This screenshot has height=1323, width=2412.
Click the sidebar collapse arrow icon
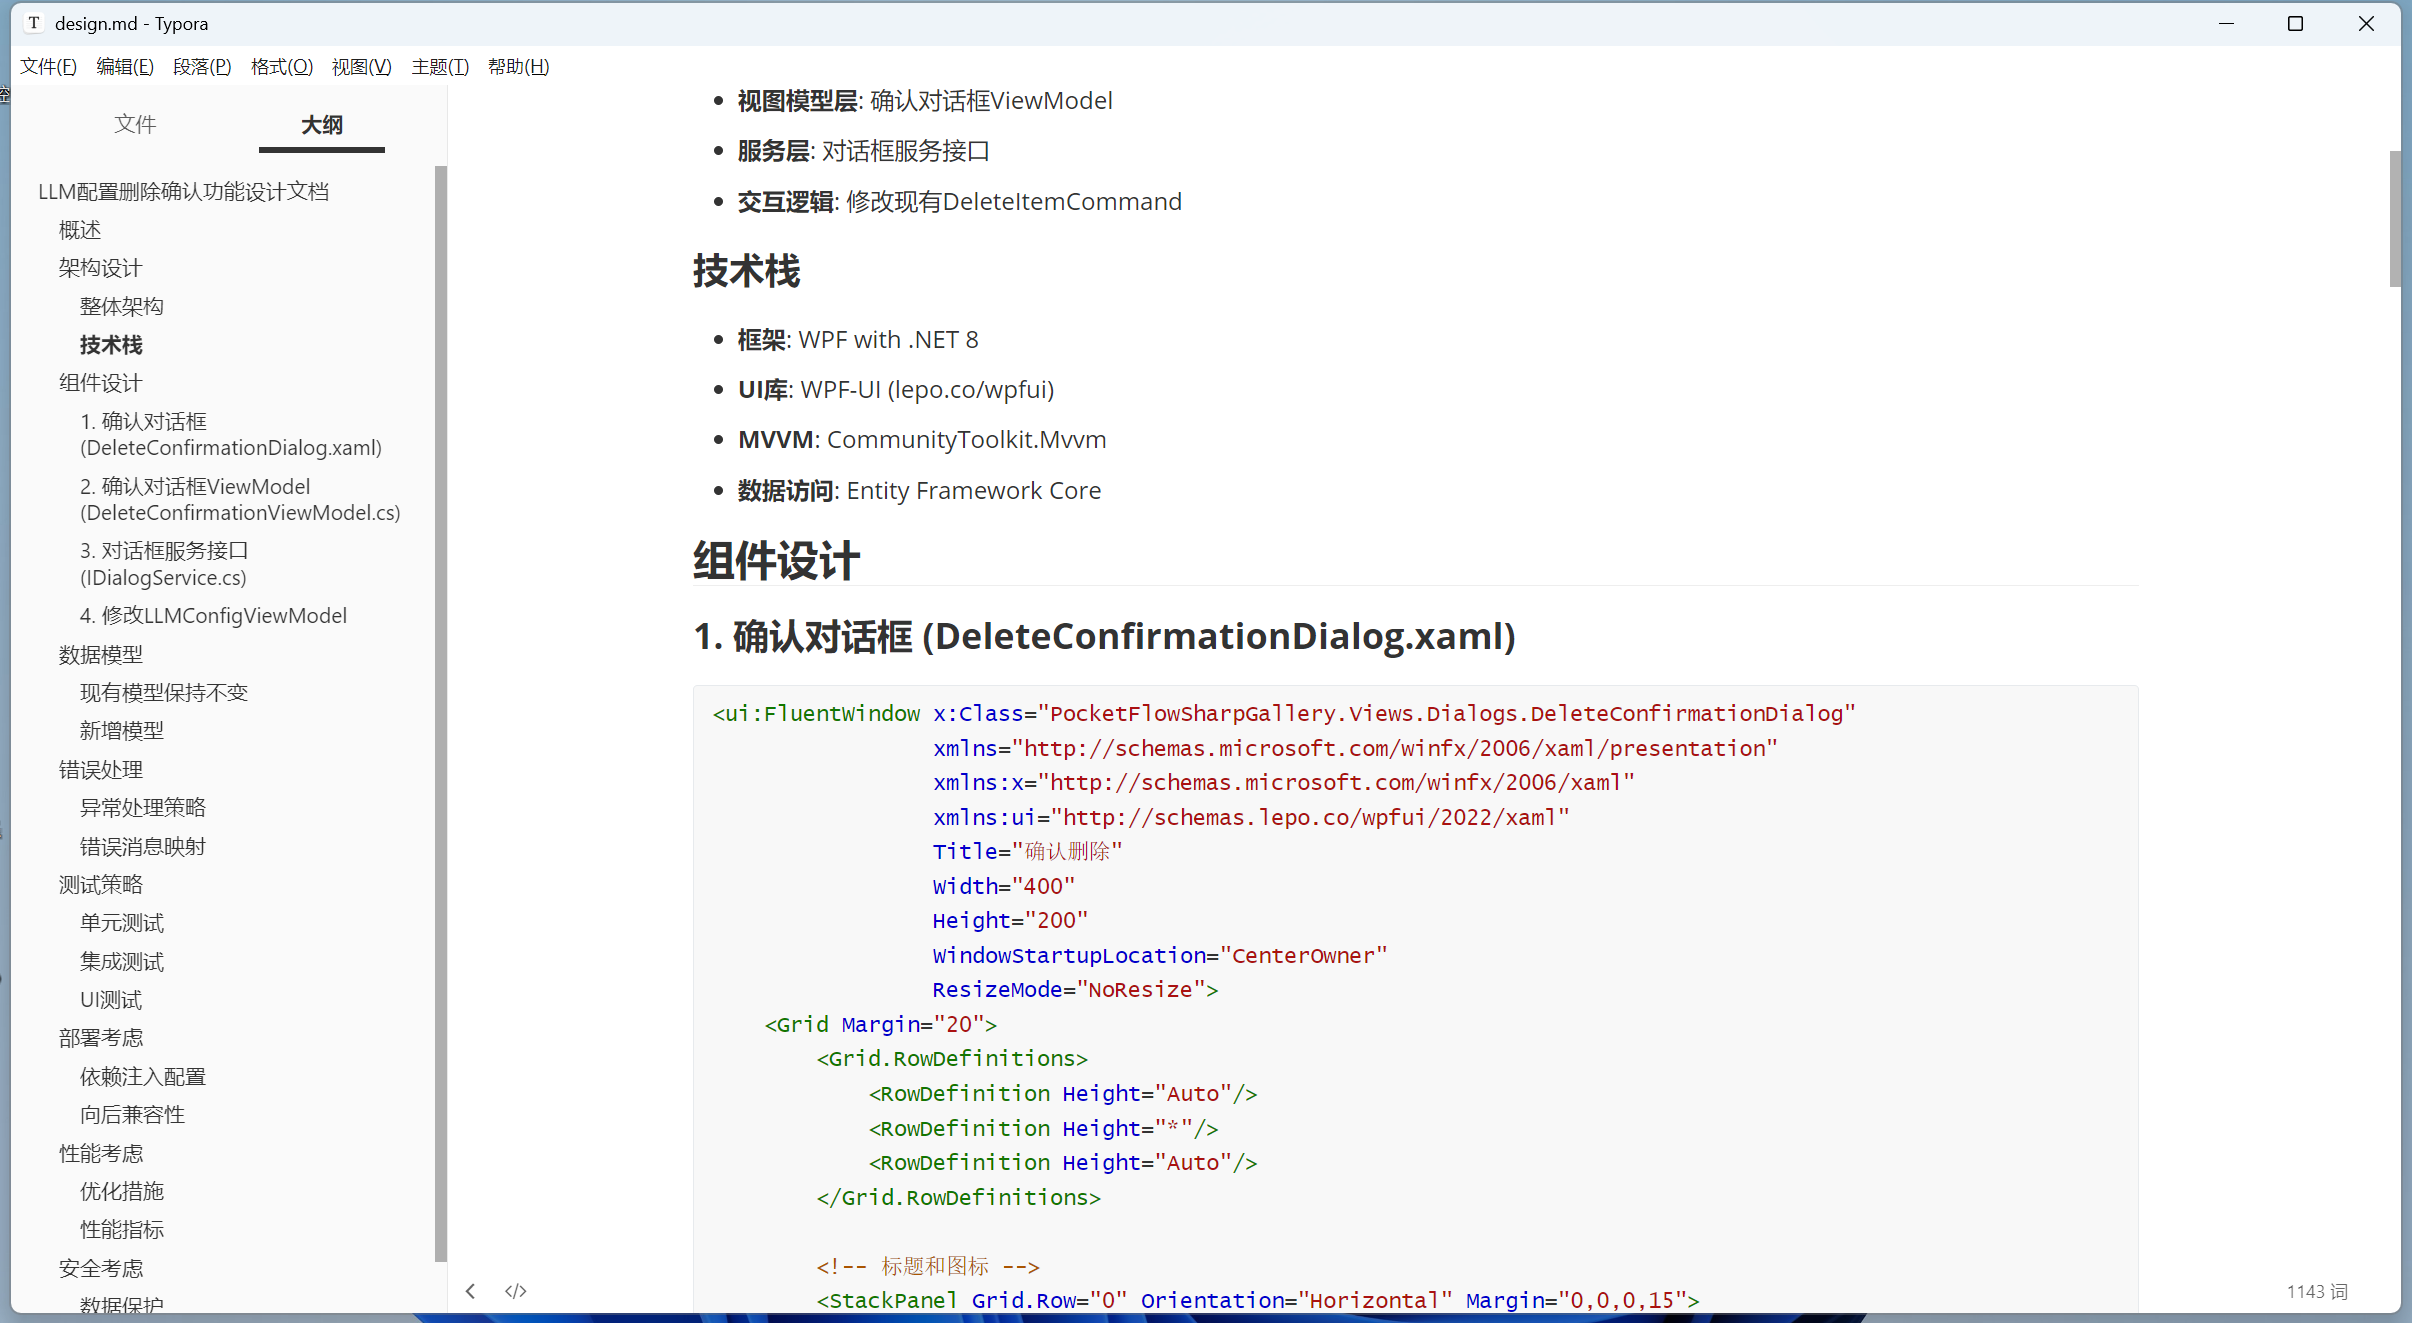(470, 1291)
